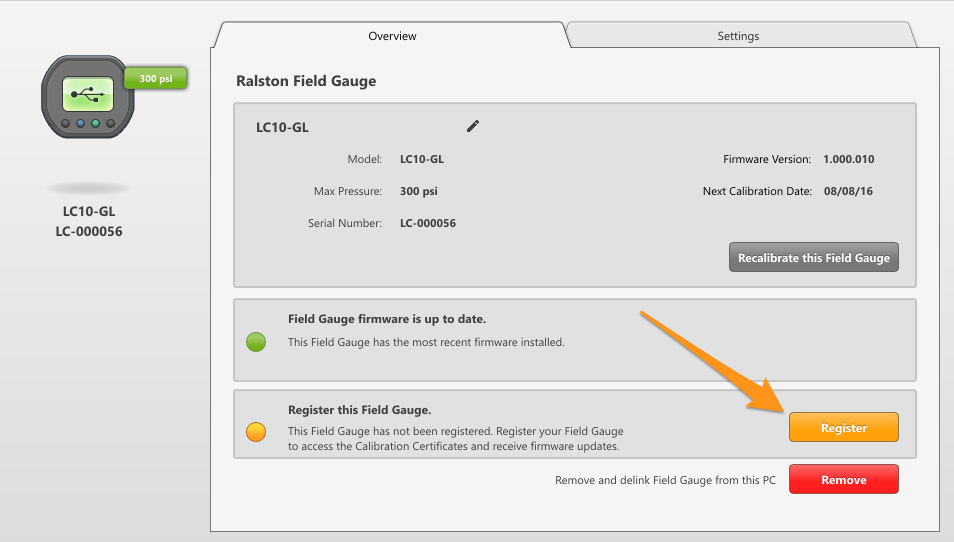Click 'Field Gauge firmware is up to date.'
954x542 pixels.
pos(387,319)
